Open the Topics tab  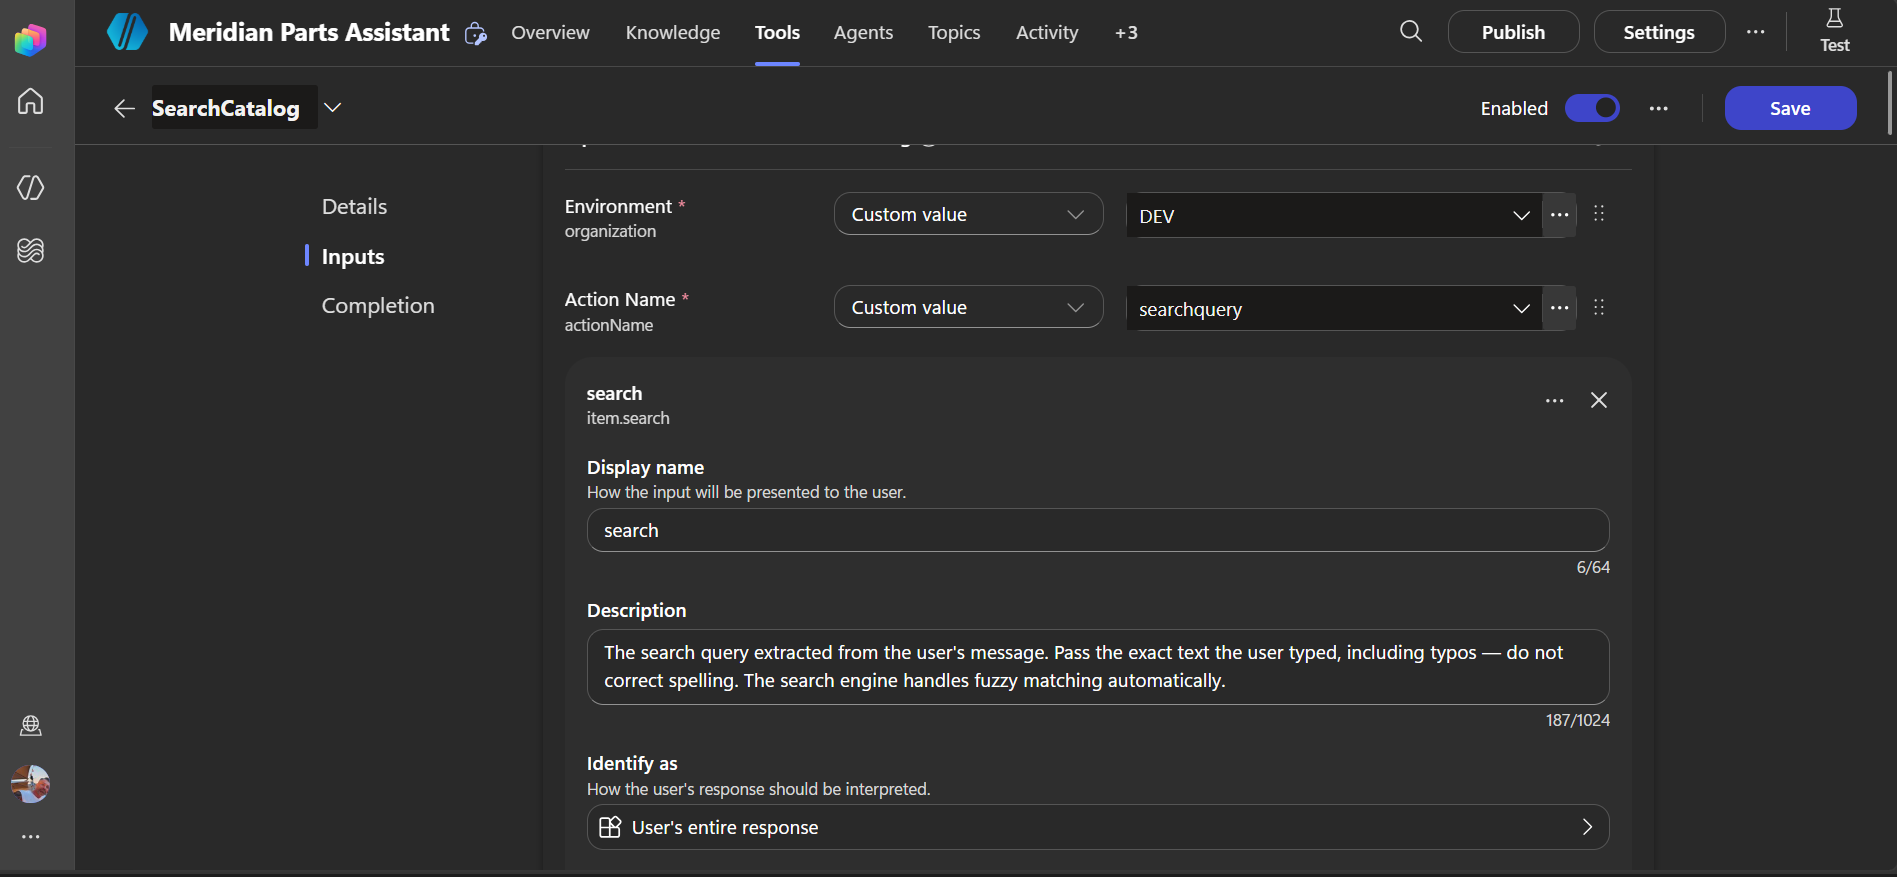pyautogui.click(x=954, y=33)
